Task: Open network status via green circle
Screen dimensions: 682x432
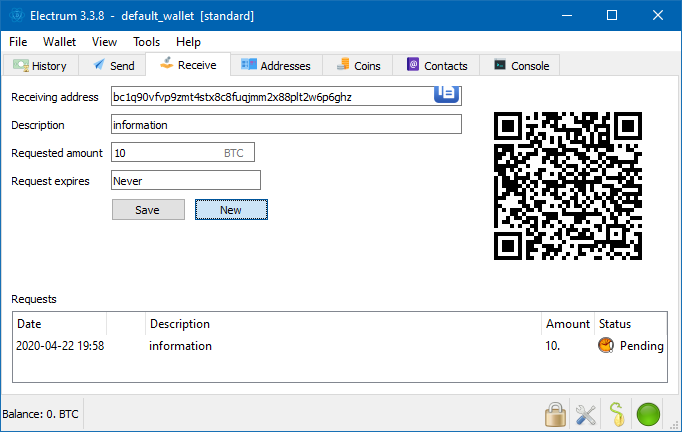Action: click(648, 414)
